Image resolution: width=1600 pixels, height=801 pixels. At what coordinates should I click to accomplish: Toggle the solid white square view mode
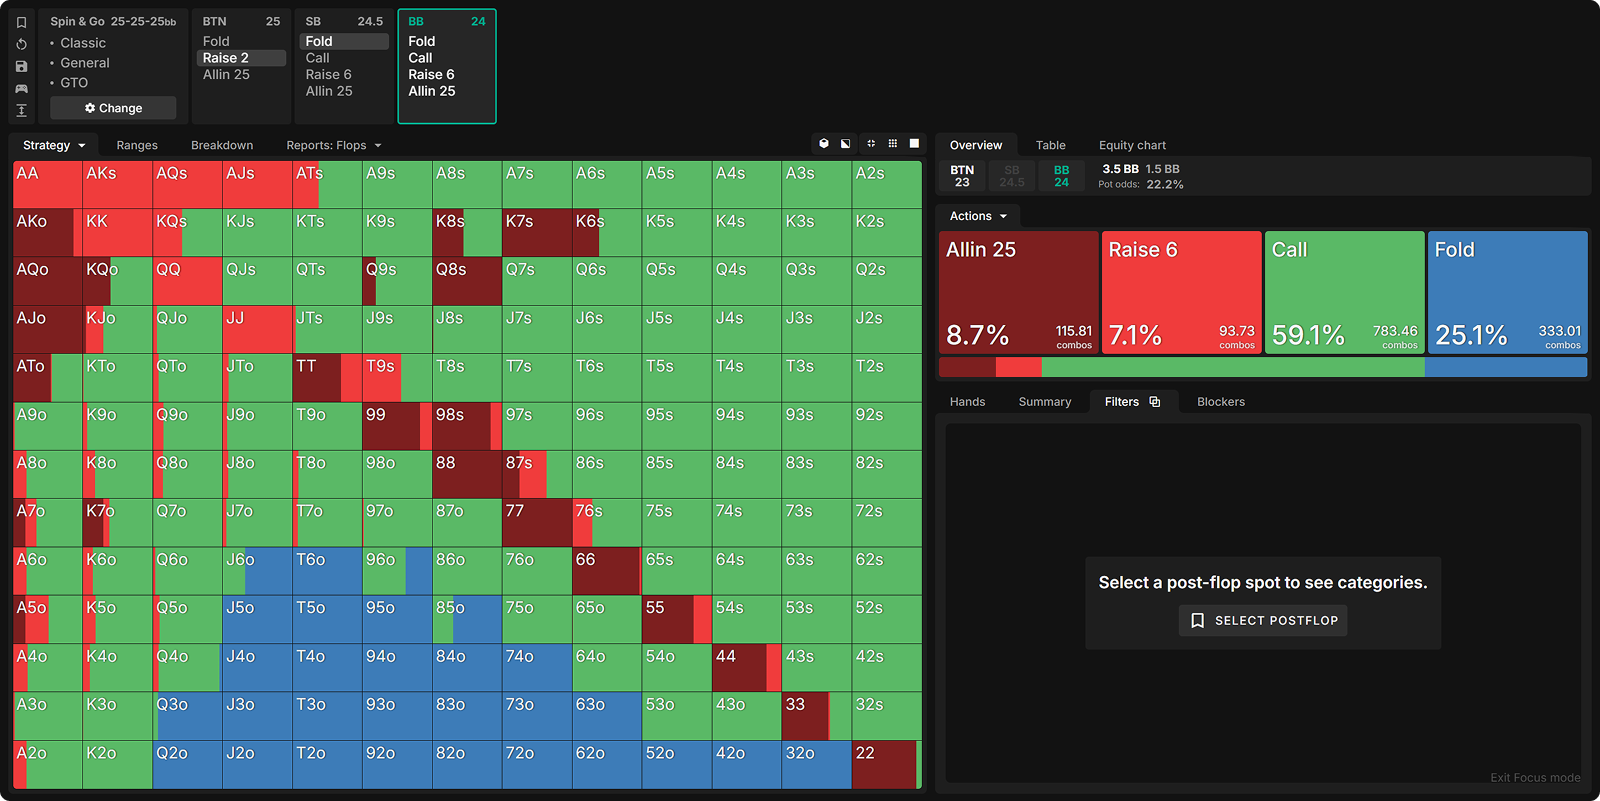tap(914, 144)
